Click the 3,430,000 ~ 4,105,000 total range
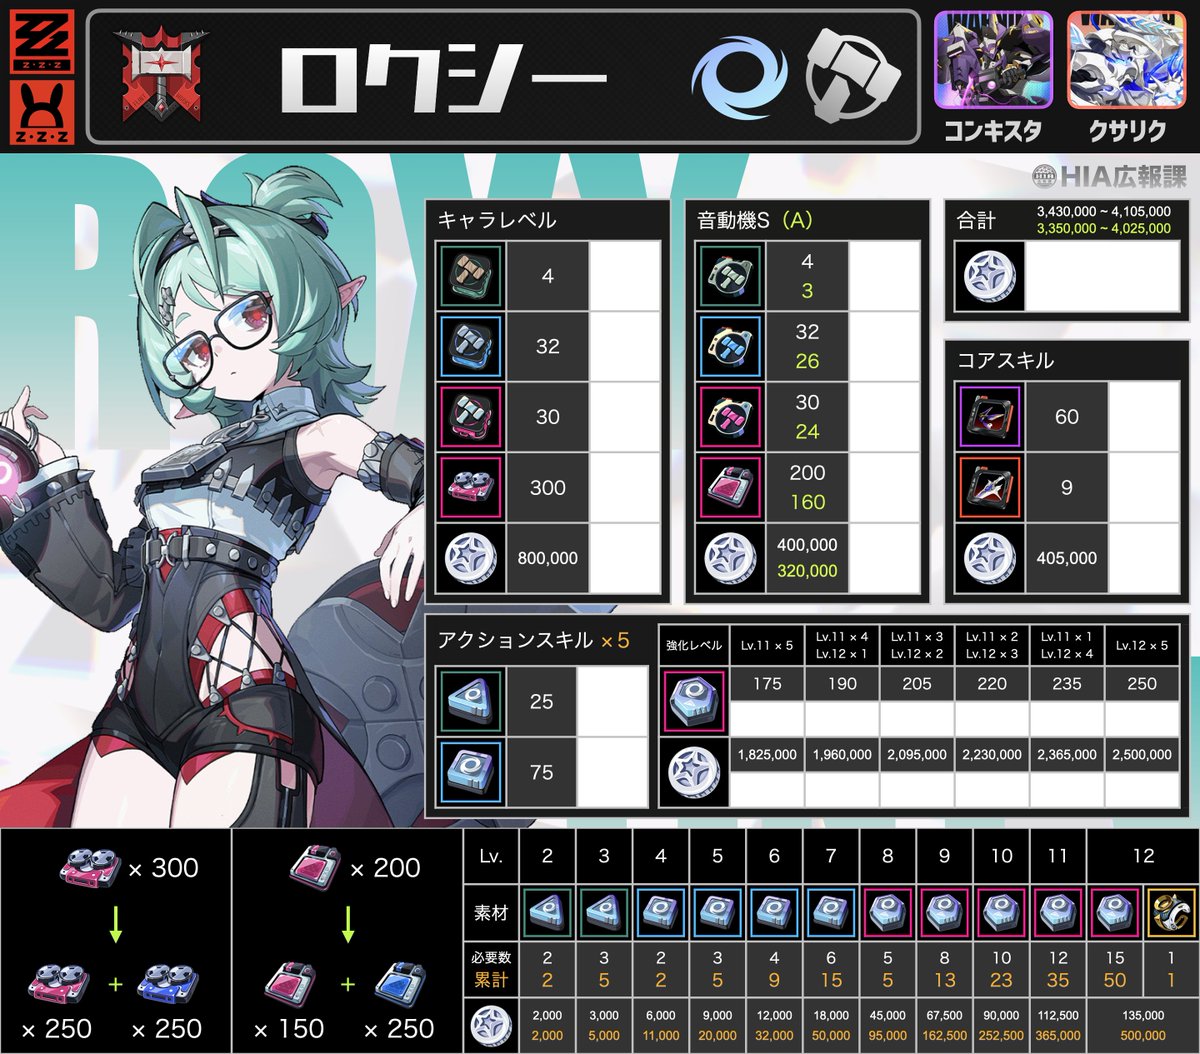 (x=1103, y=212)
